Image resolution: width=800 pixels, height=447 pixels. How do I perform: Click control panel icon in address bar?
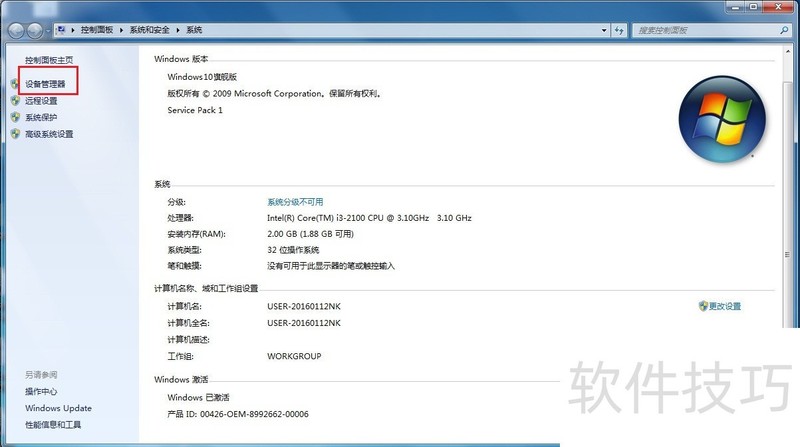[x=61, y=30]
